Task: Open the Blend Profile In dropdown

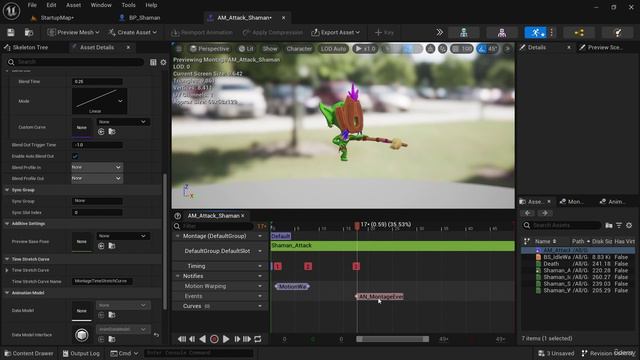Action: tap(97, 167)
